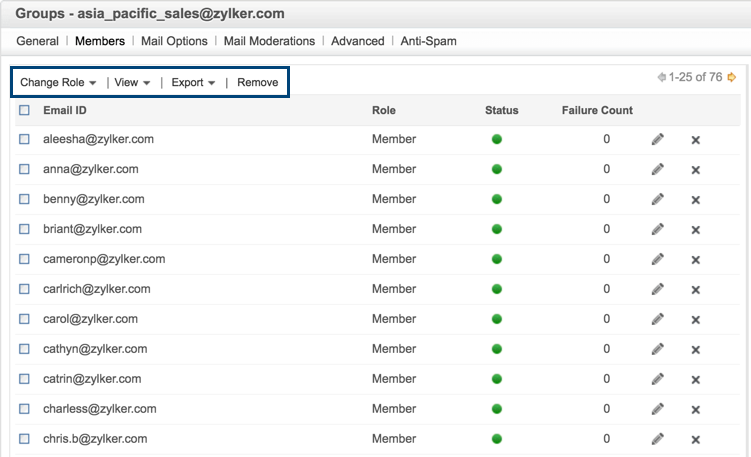751x457 pixels.
Task: Click the Failure Count column header
Action: pyautogui.click(x=597, y=110)
